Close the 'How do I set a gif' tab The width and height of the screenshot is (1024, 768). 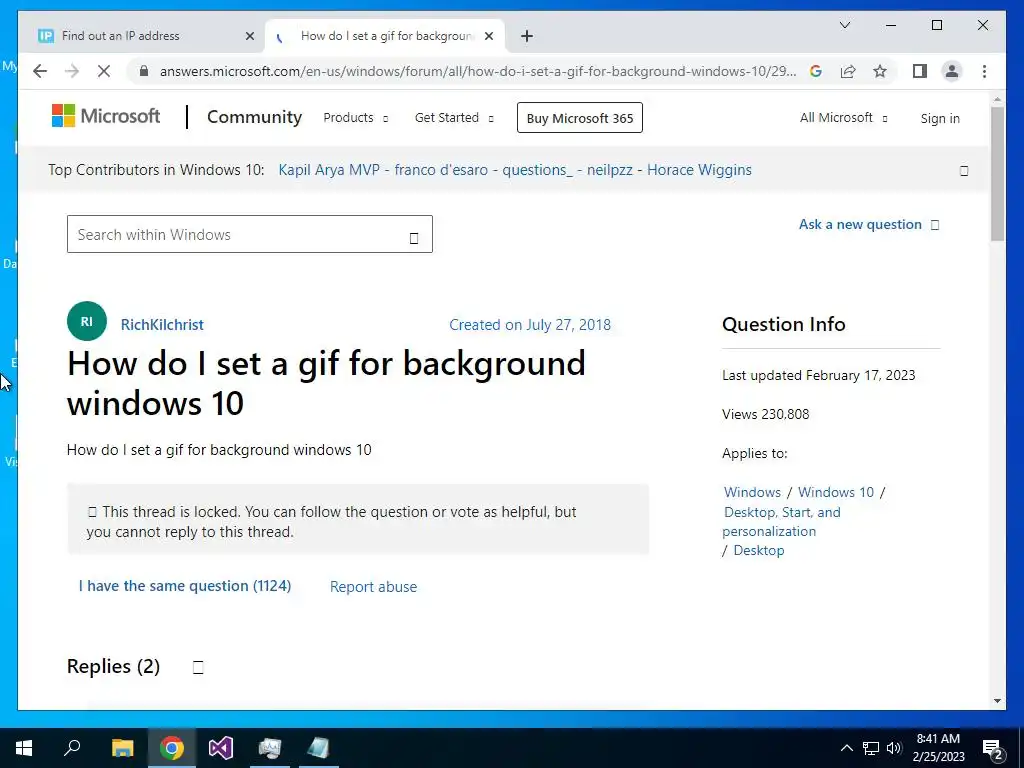pos(489,36)
